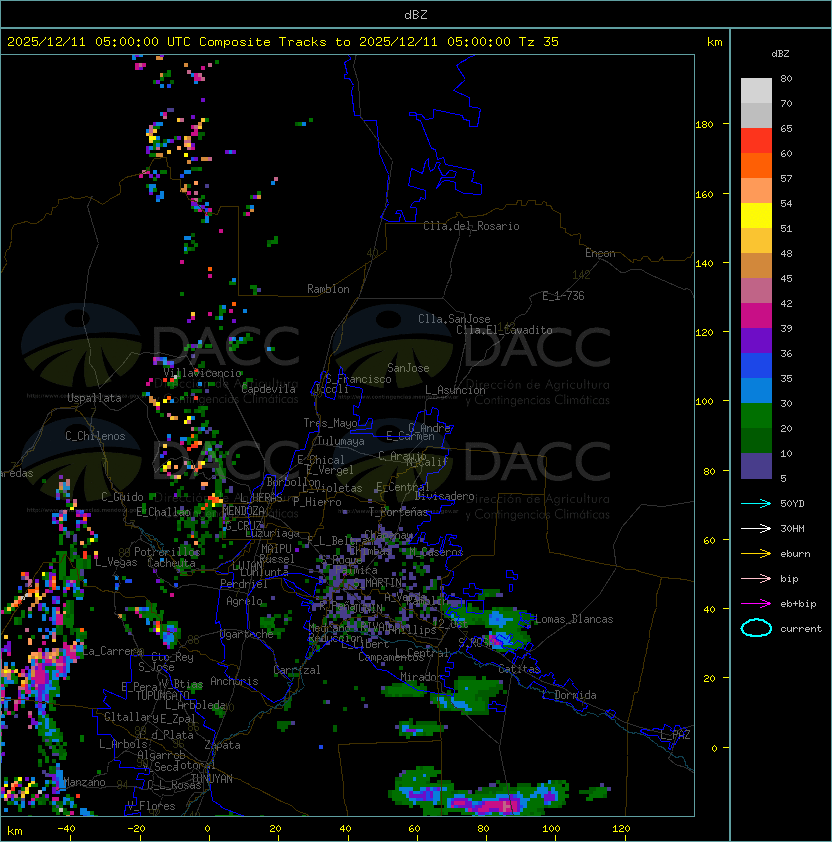Click the cyan 'current' ellipse symbol in legend
The image size is (832, 842).
(756, 628)
